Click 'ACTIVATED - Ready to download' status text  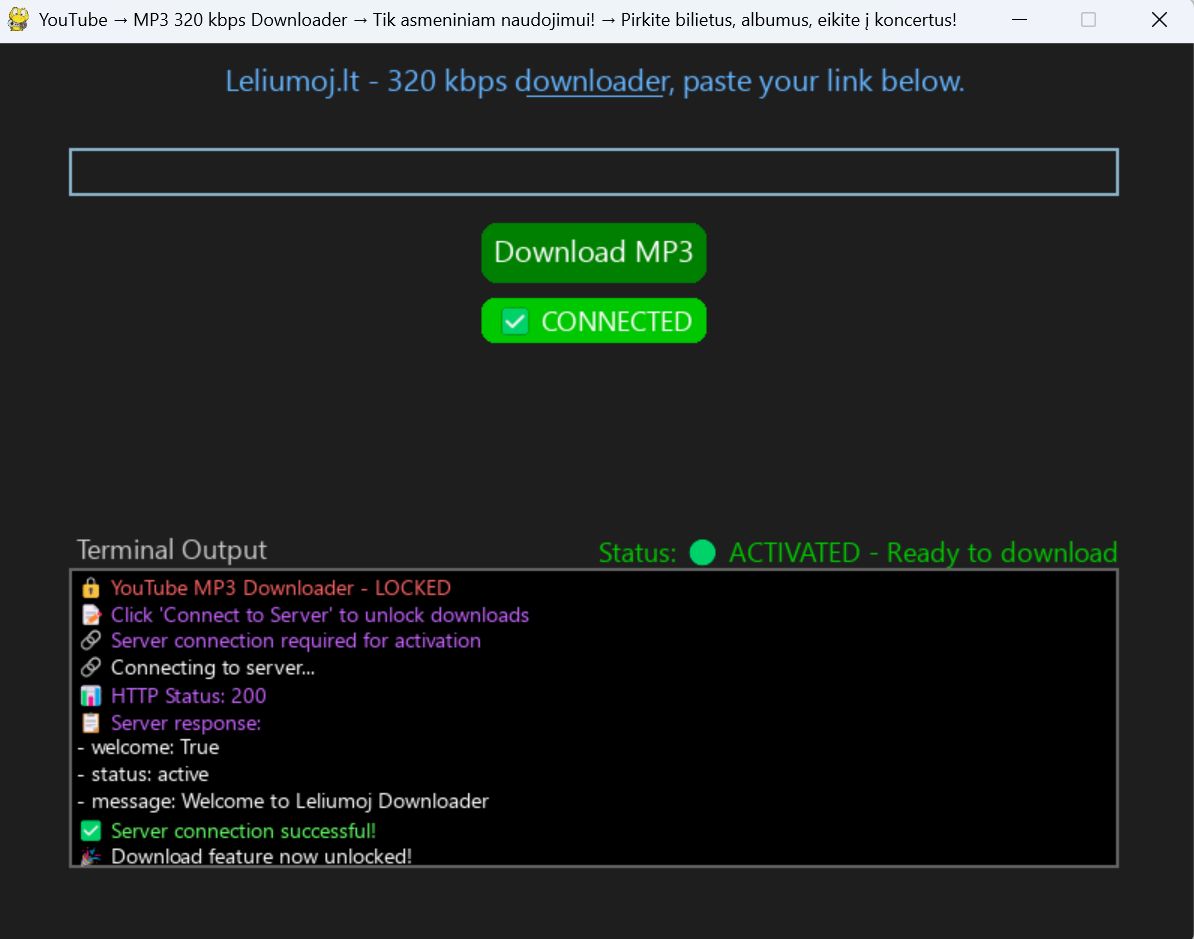pyautogui.click(x=923, y=553)
